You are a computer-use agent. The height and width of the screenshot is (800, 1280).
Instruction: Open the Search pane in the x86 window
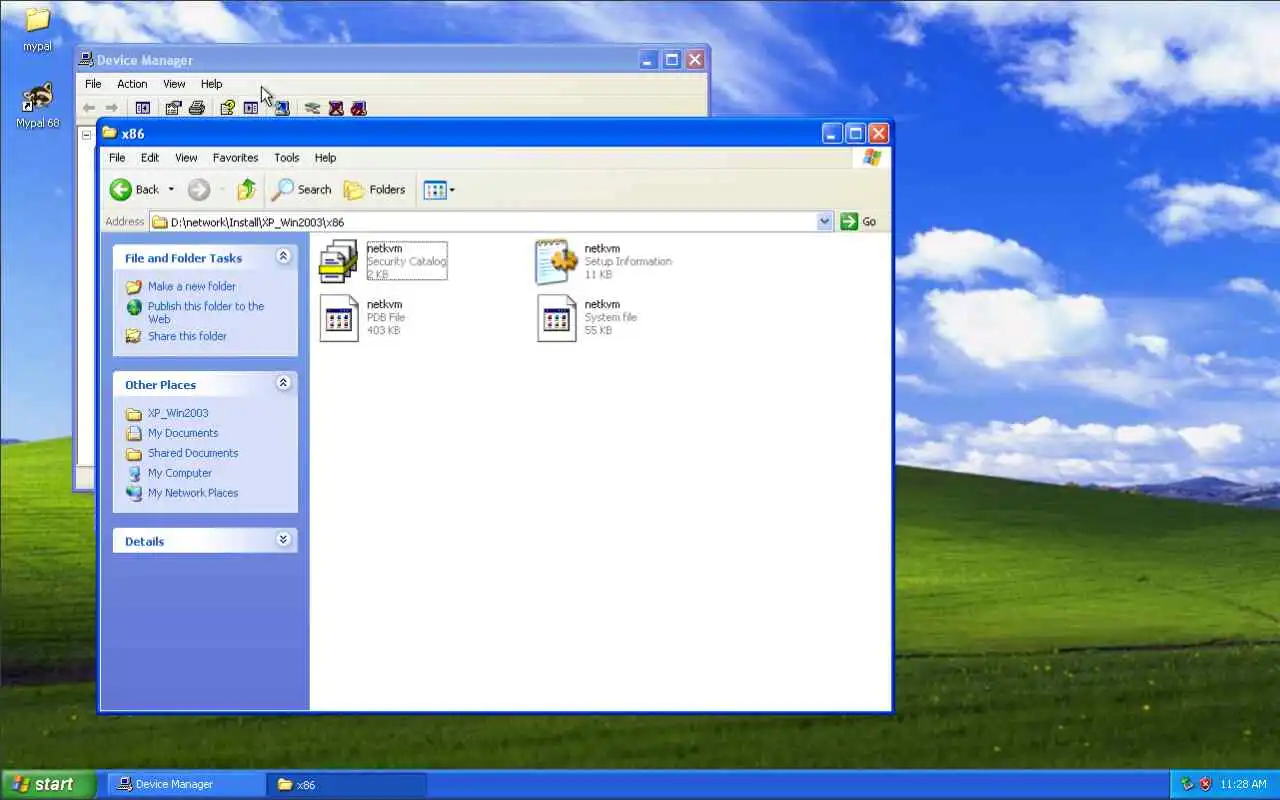point(302,189)
